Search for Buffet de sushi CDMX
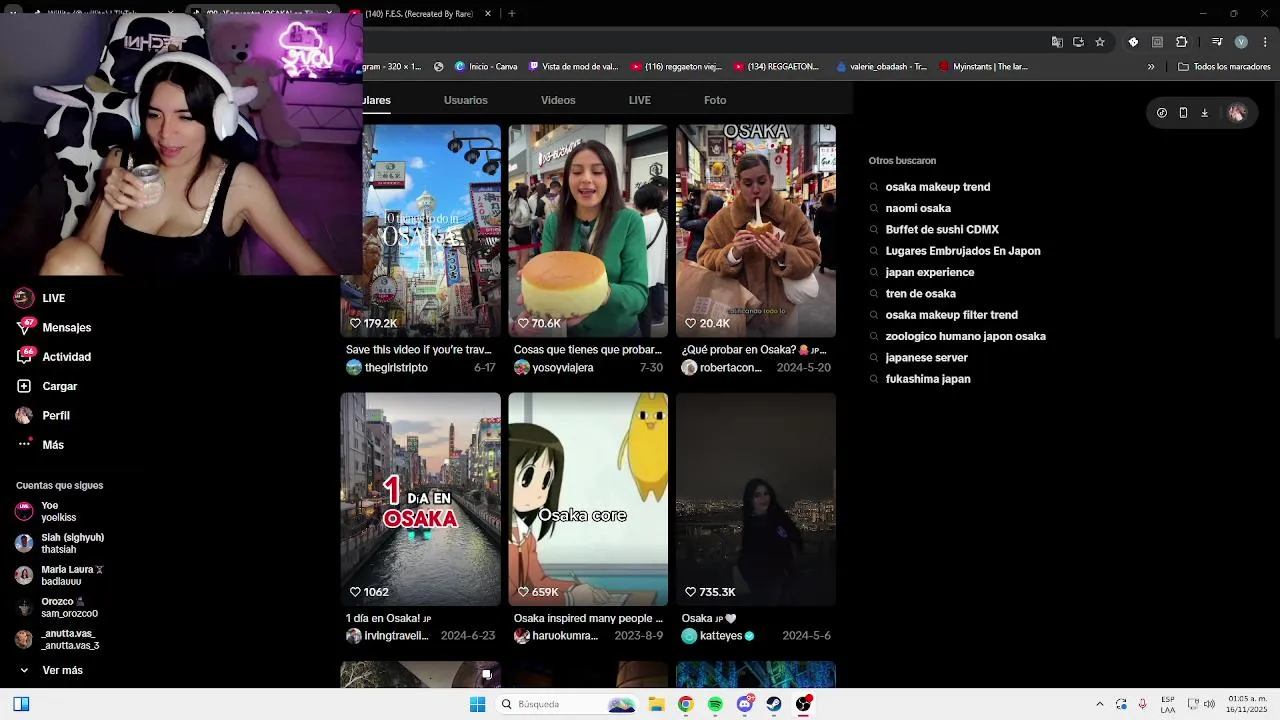Viewport: 1280px width, 720px height. tap(942, 230)
